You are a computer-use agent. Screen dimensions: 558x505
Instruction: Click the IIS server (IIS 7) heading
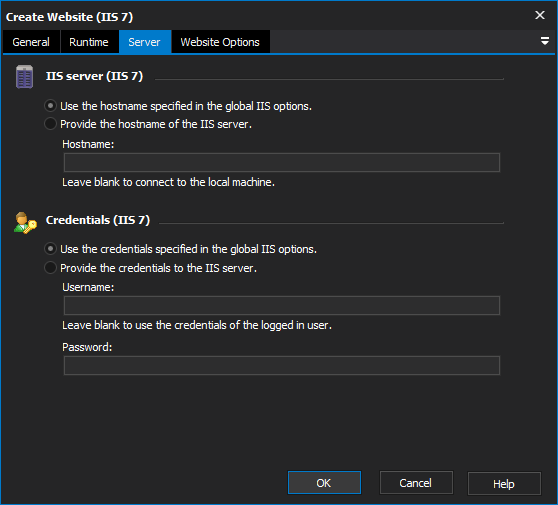[94, 76]
